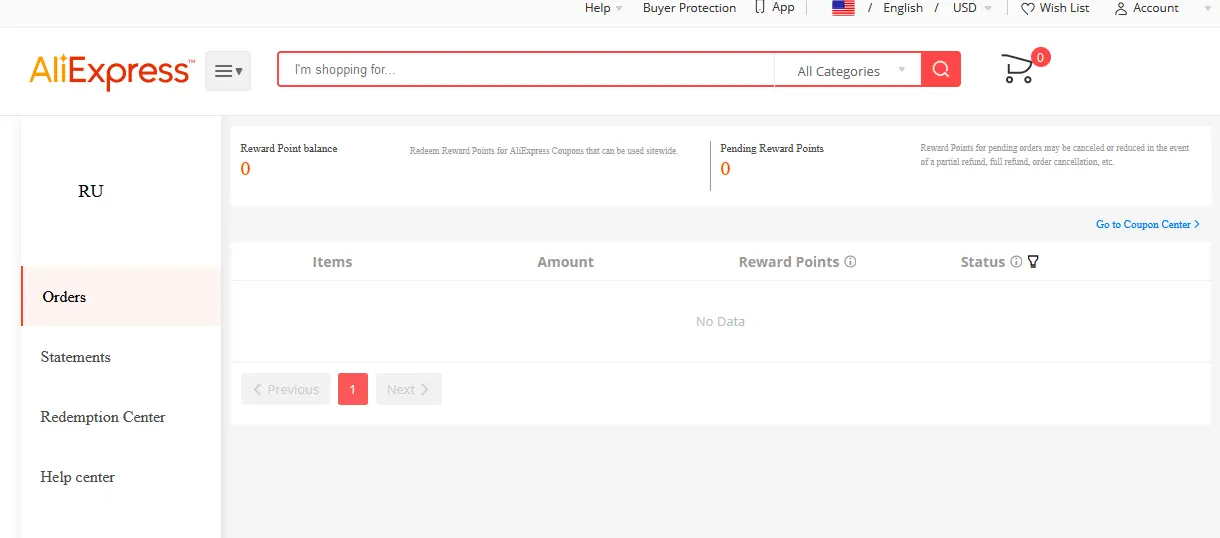Click the Account text link
The image size is (1220, 538).
[1156, 8]
